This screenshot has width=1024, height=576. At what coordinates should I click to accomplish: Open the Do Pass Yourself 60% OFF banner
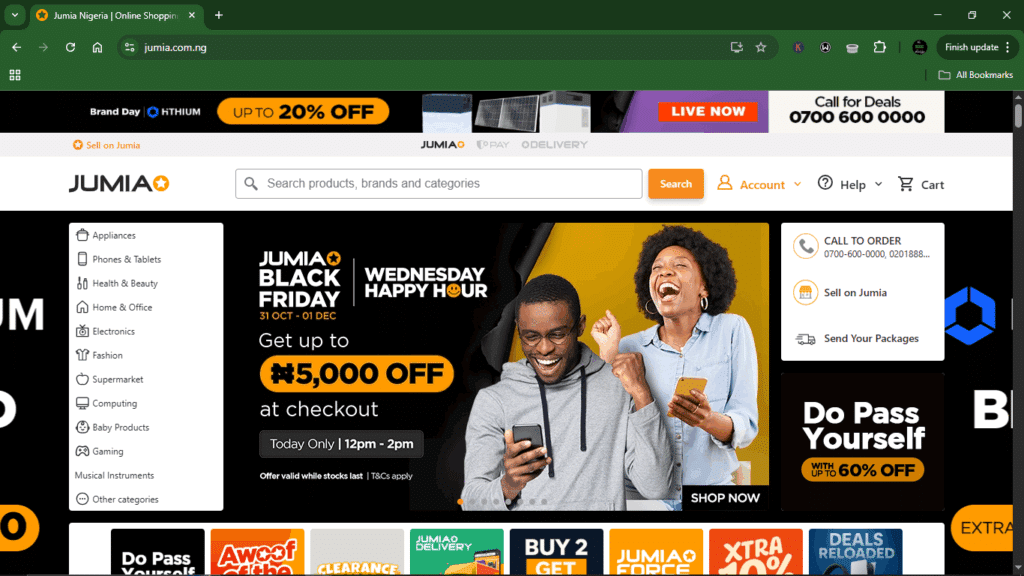[863, 441]
